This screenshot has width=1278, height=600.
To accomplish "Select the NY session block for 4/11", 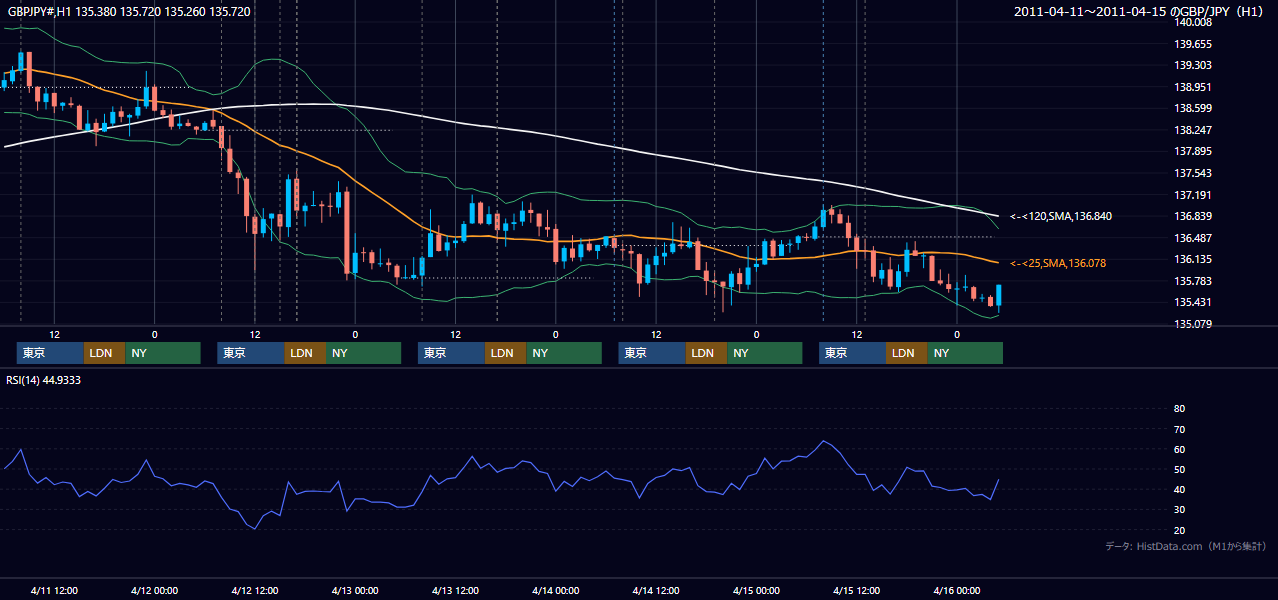I will tap(163, 353).
